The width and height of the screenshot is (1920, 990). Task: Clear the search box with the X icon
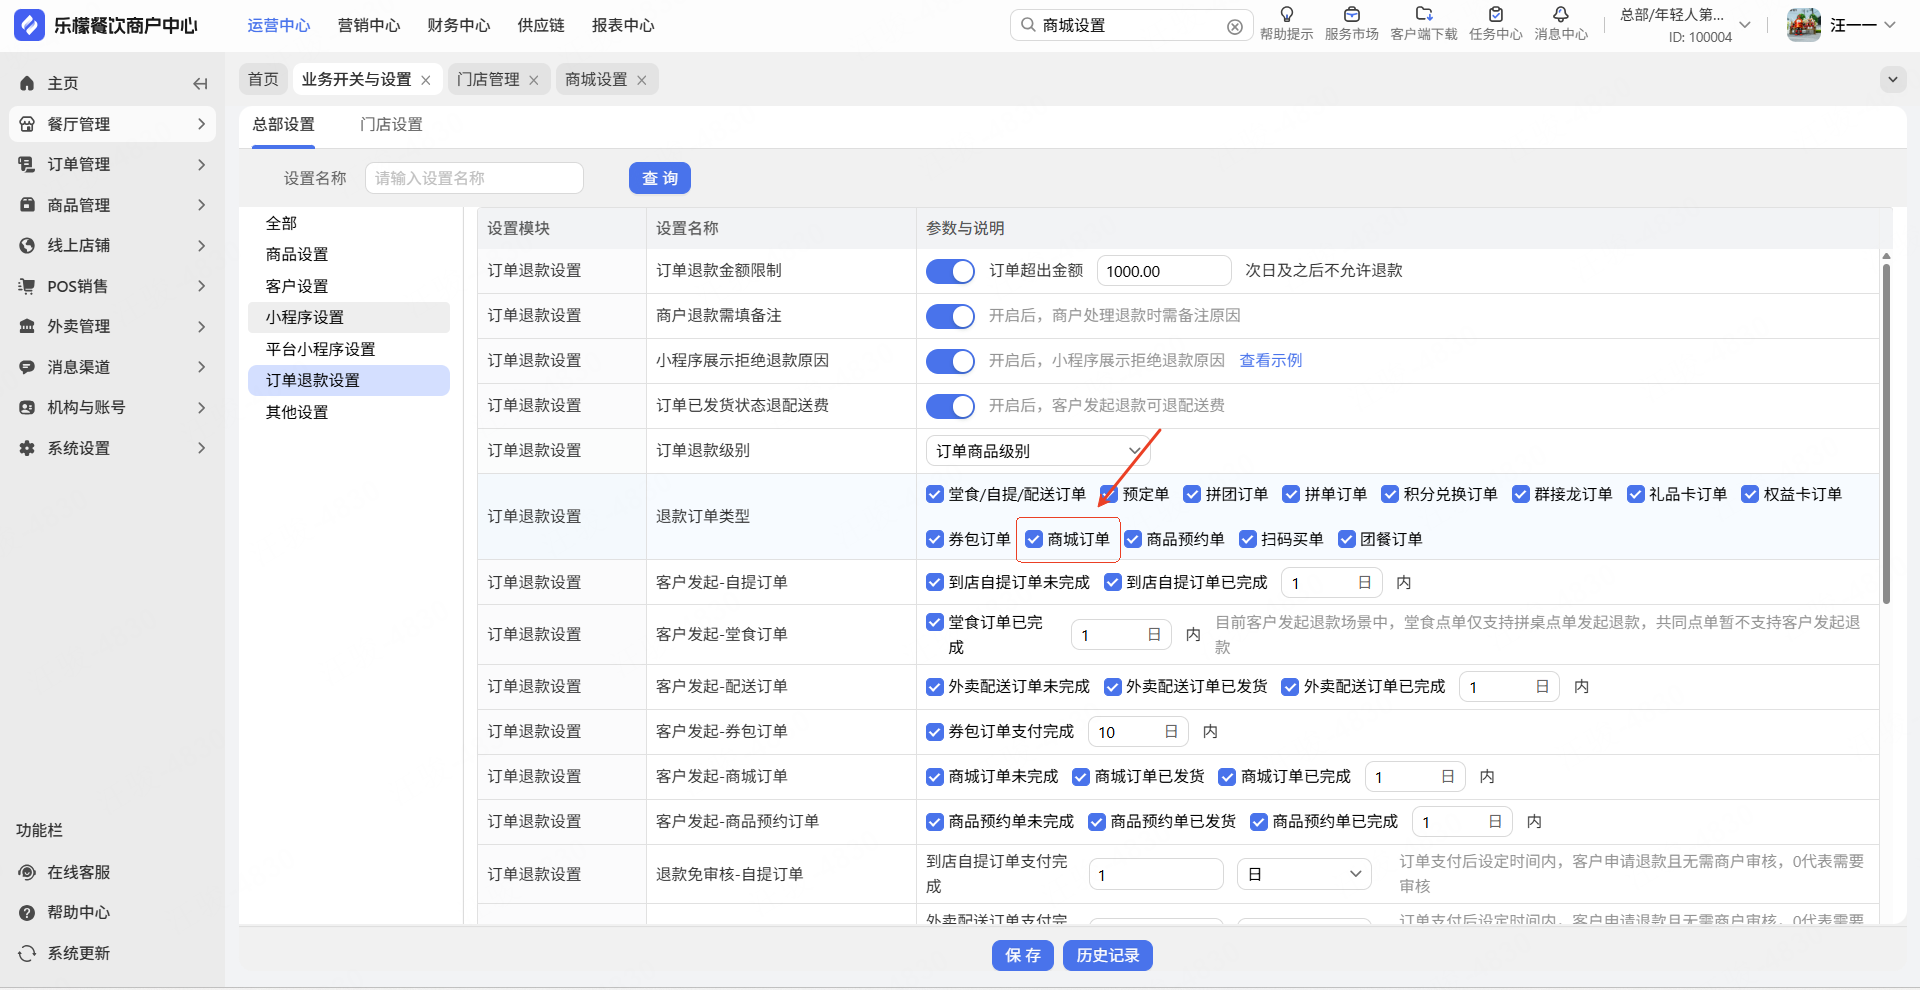coord(1235,27)
